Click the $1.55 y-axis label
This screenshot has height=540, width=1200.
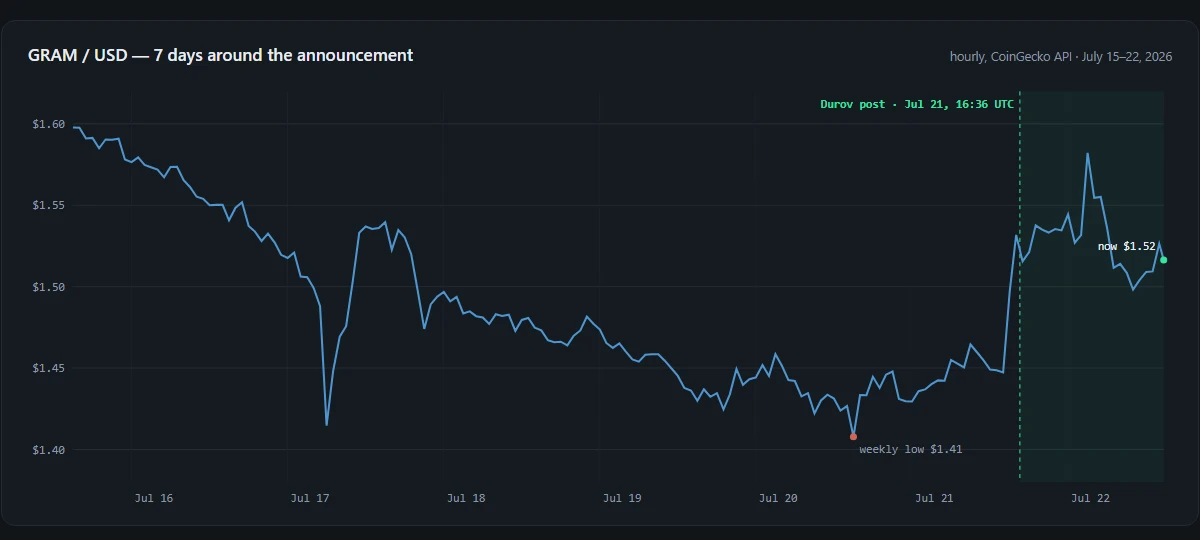click(x=49, y=205)
